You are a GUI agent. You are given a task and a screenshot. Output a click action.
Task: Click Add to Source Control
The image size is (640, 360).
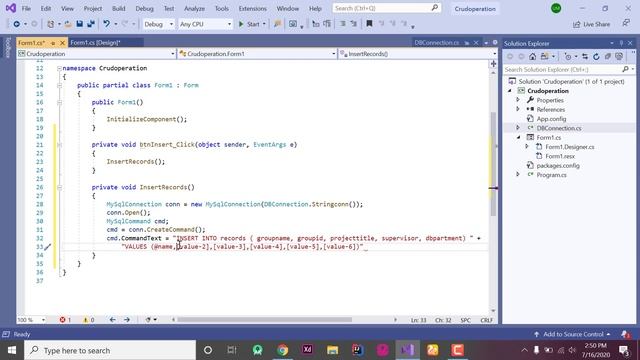coord(573,334)
